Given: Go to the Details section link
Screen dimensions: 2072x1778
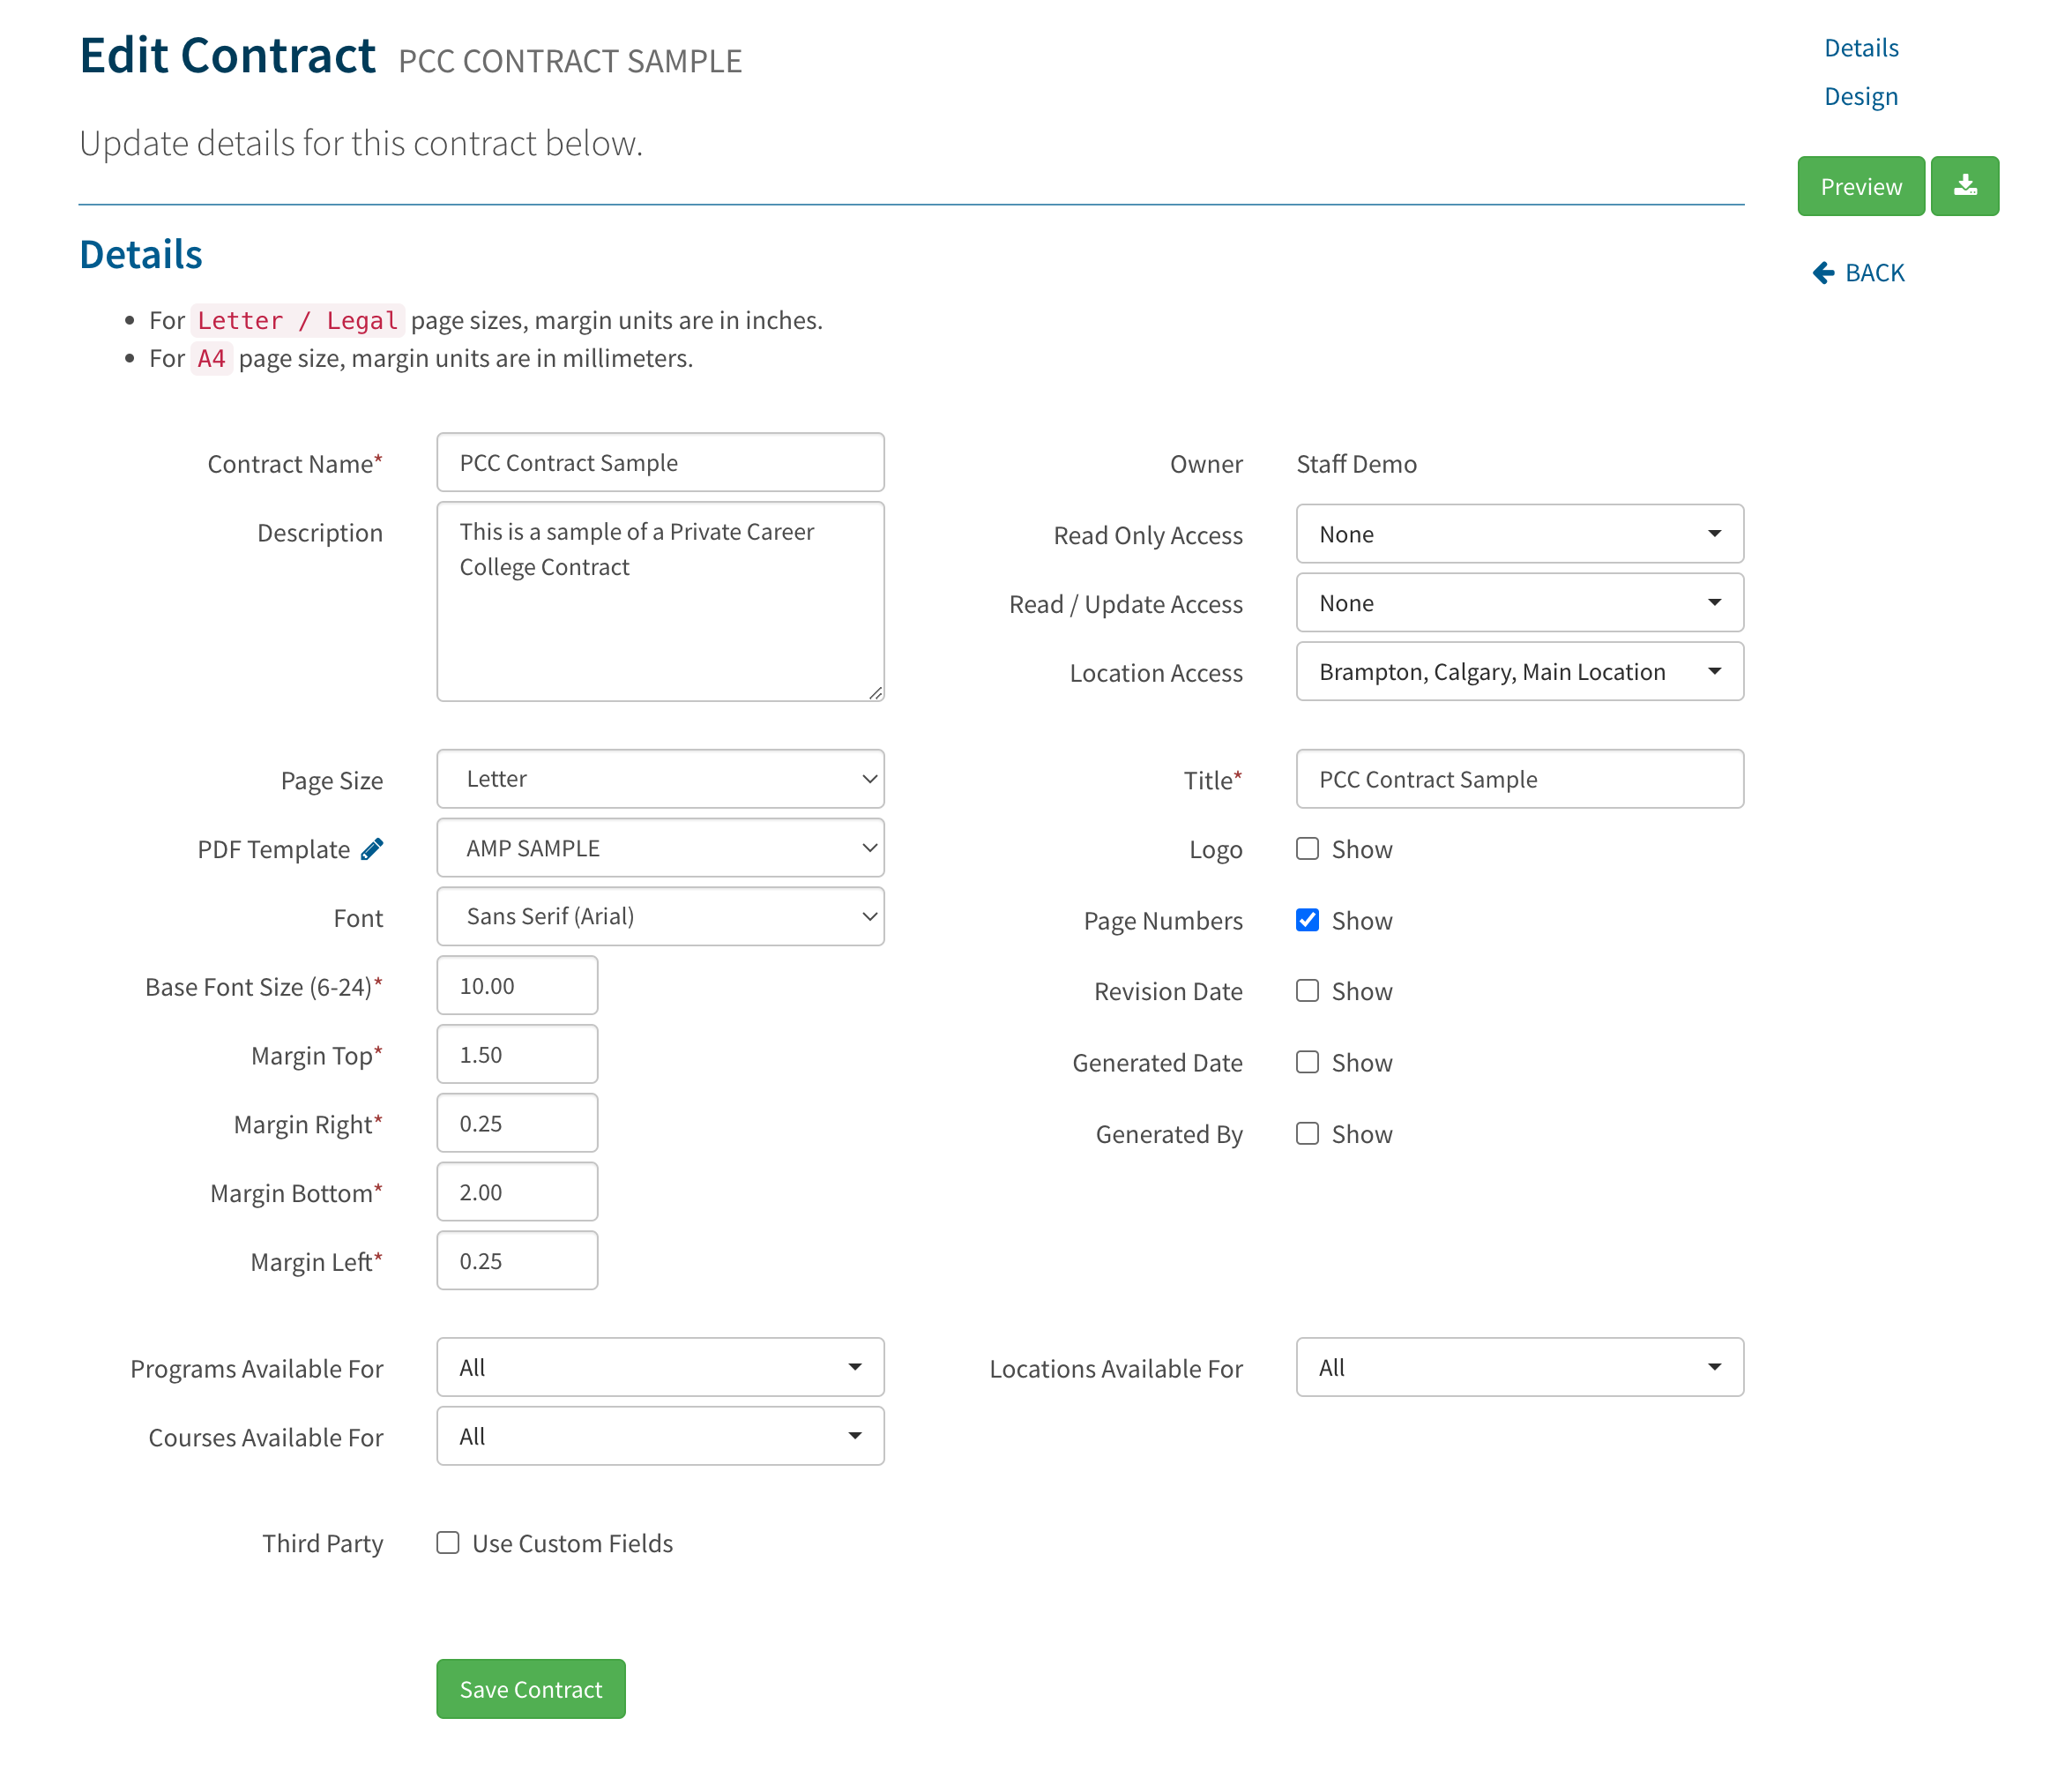Looking at the screenshot, I should pos(1860,48).
